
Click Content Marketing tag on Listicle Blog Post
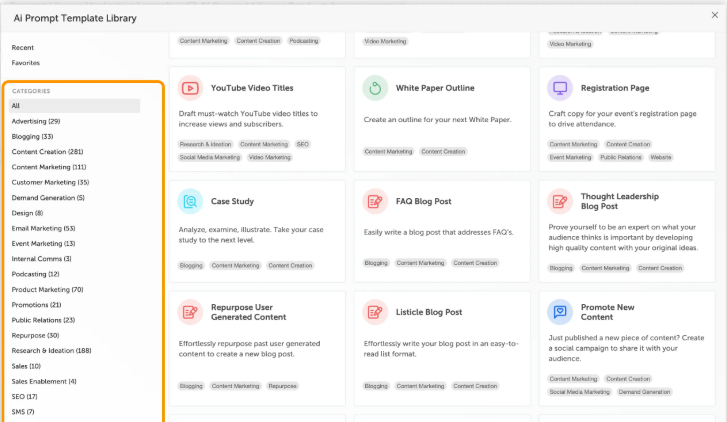421,386
